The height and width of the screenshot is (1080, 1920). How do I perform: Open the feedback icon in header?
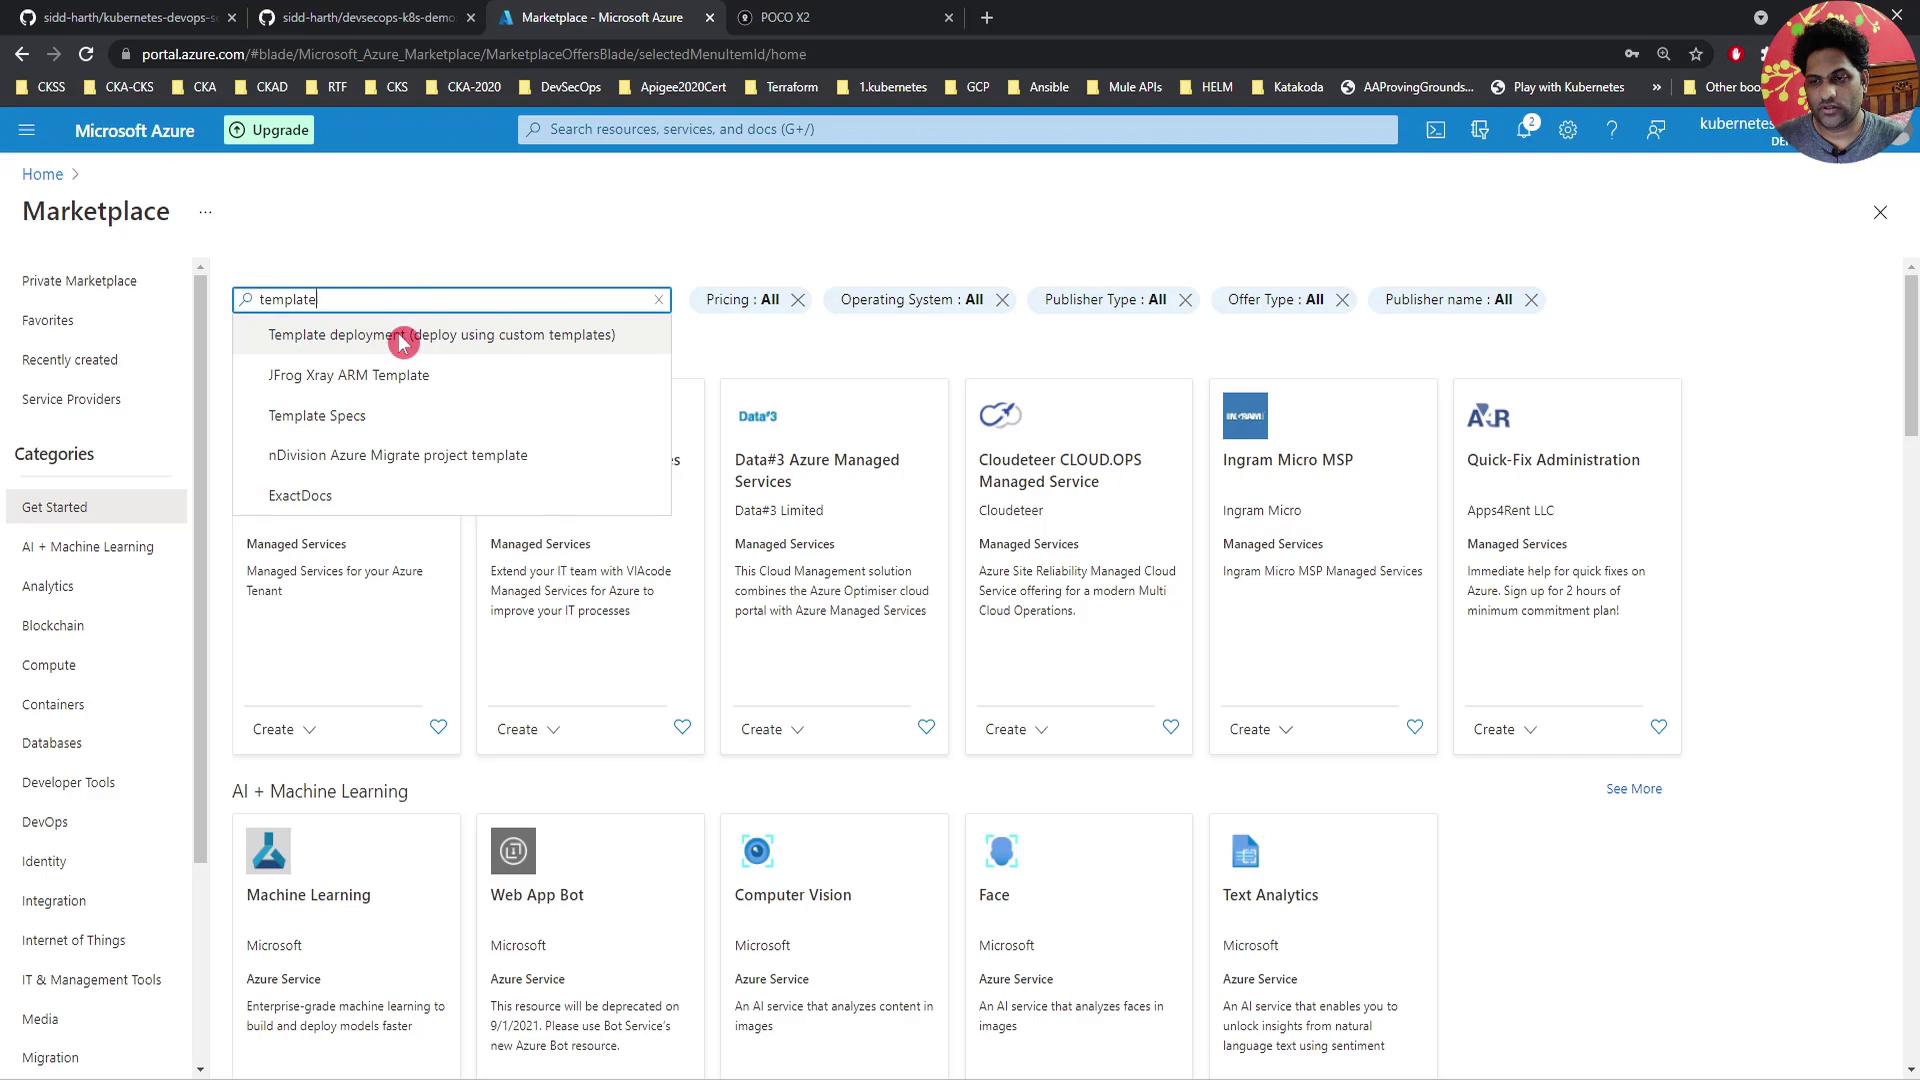[x=1656, y=130]
